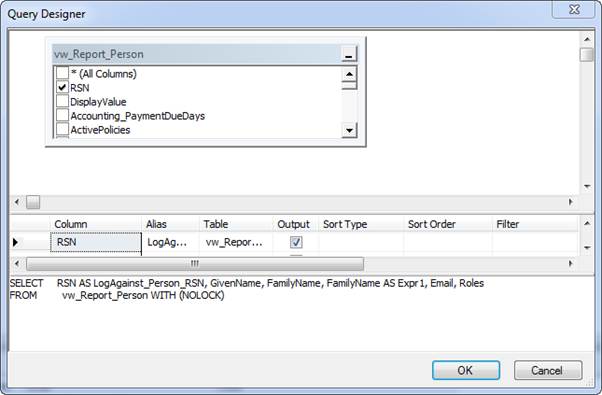This screenshot has width=602, height=395.
Task: Click grid pane vertical scroll down arrow
Action: pos(587,248)
